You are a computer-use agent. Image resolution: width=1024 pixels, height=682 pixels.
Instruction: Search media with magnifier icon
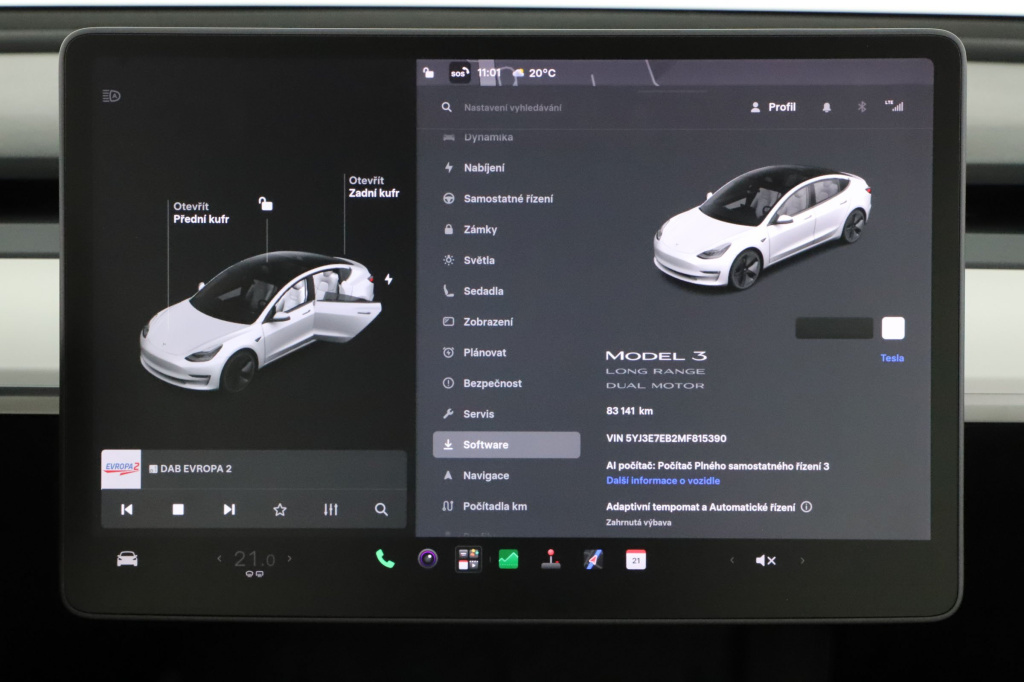(381, 509)
